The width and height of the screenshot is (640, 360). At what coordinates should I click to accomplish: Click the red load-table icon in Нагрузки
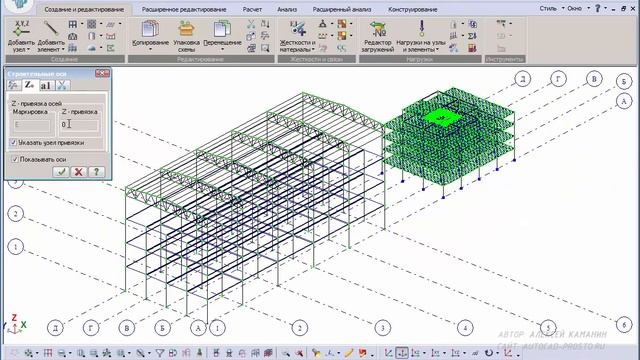click(x=472, y=48)
